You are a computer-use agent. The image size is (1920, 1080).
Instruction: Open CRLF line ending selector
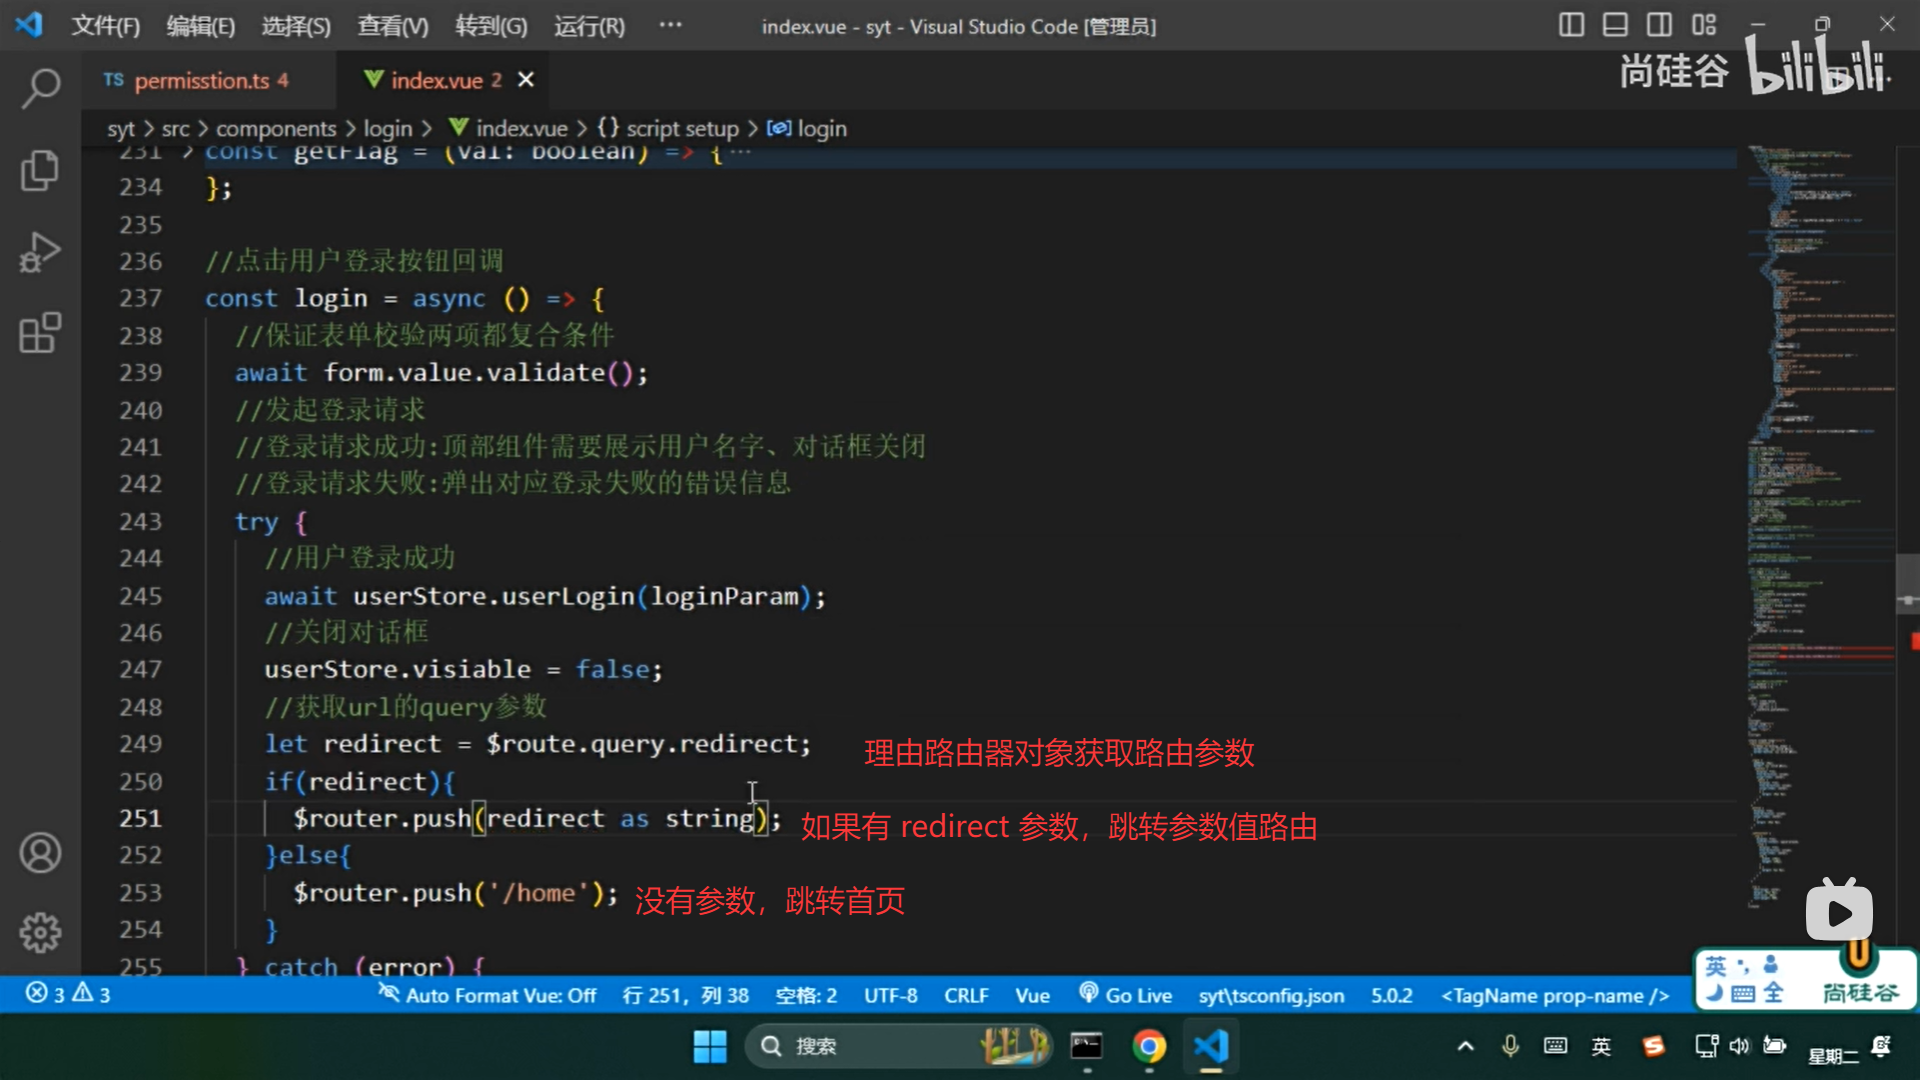pyautogui.click(x=965, y=995)
